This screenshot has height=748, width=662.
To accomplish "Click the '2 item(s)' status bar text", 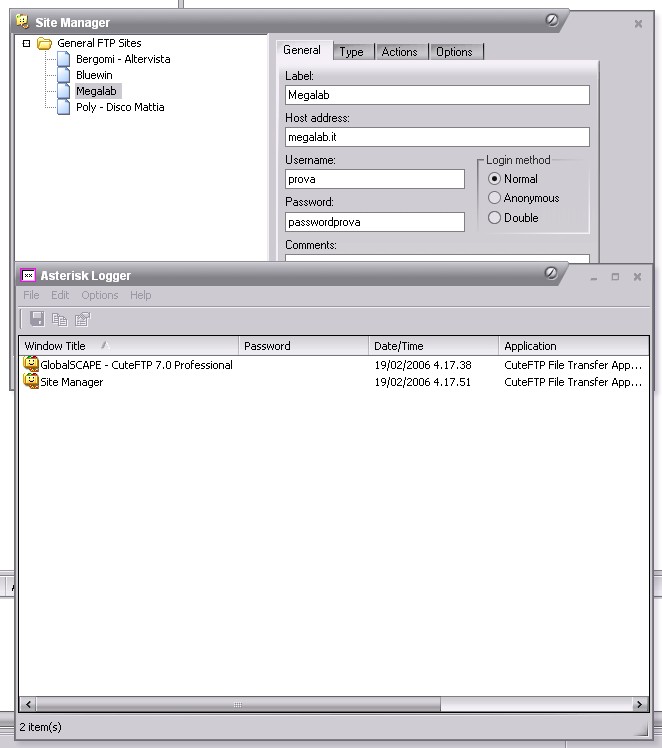I will click(x=41, y=727).
